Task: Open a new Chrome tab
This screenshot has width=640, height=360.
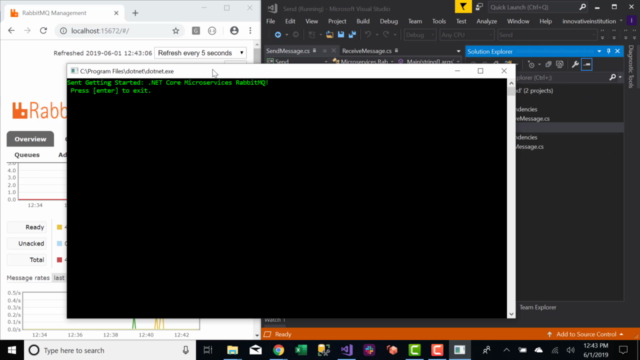Action: click(135, 13)
